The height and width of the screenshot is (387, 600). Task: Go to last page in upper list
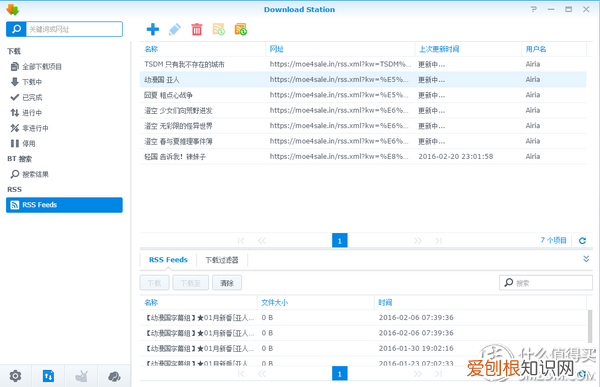coord(439,241)
